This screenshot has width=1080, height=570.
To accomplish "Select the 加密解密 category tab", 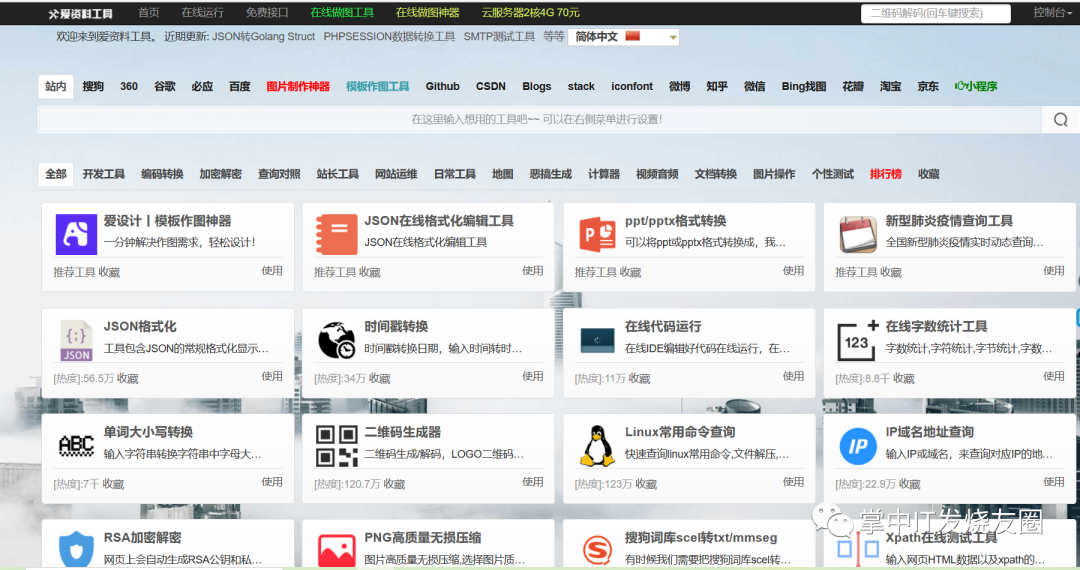I will click(x=220, y=174).
